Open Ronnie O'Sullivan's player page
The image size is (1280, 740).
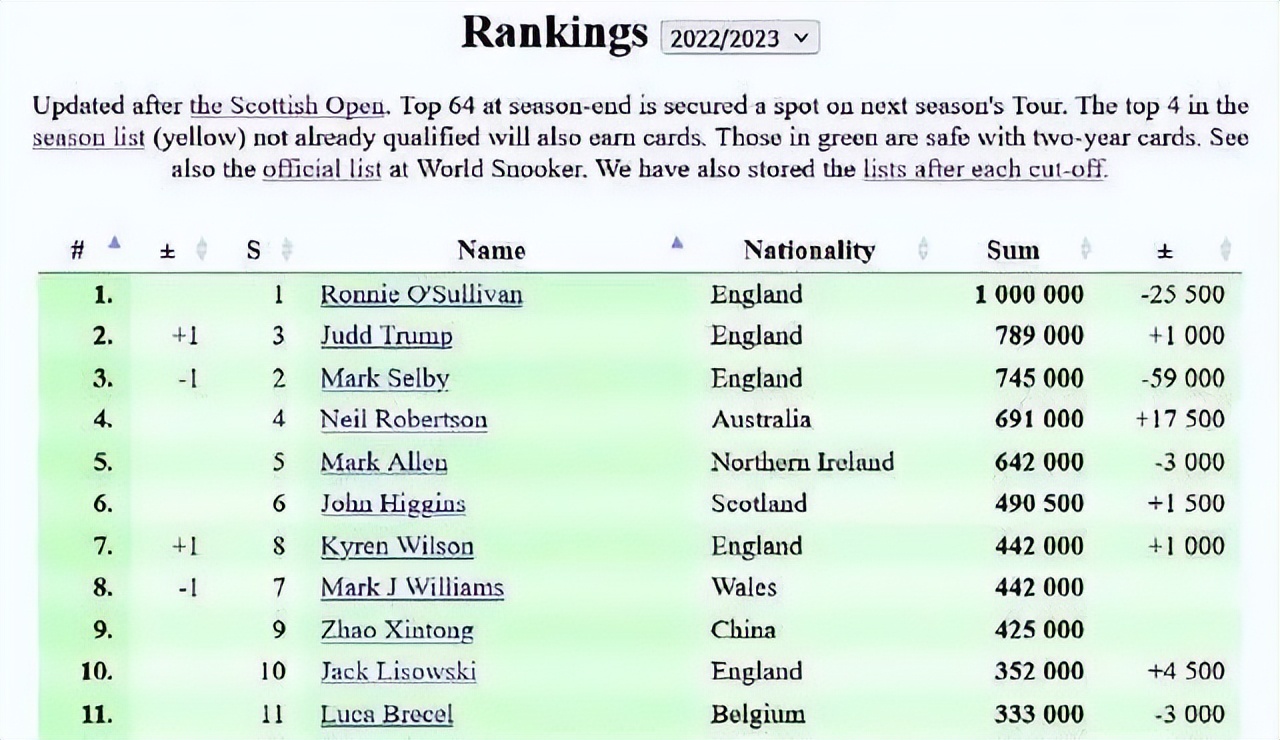(x=421, y=295)
